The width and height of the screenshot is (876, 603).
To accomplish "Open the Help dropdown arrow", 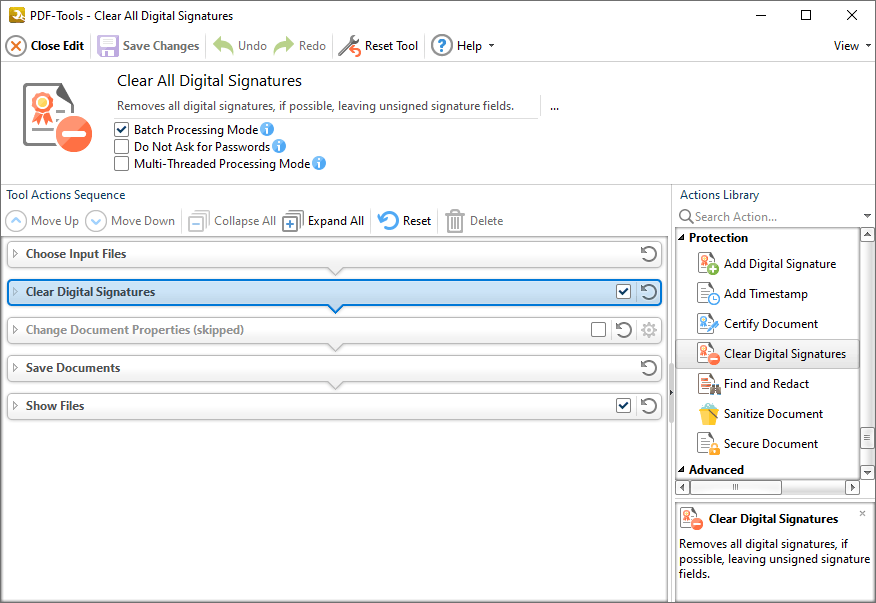I will (x=490, y=45).
